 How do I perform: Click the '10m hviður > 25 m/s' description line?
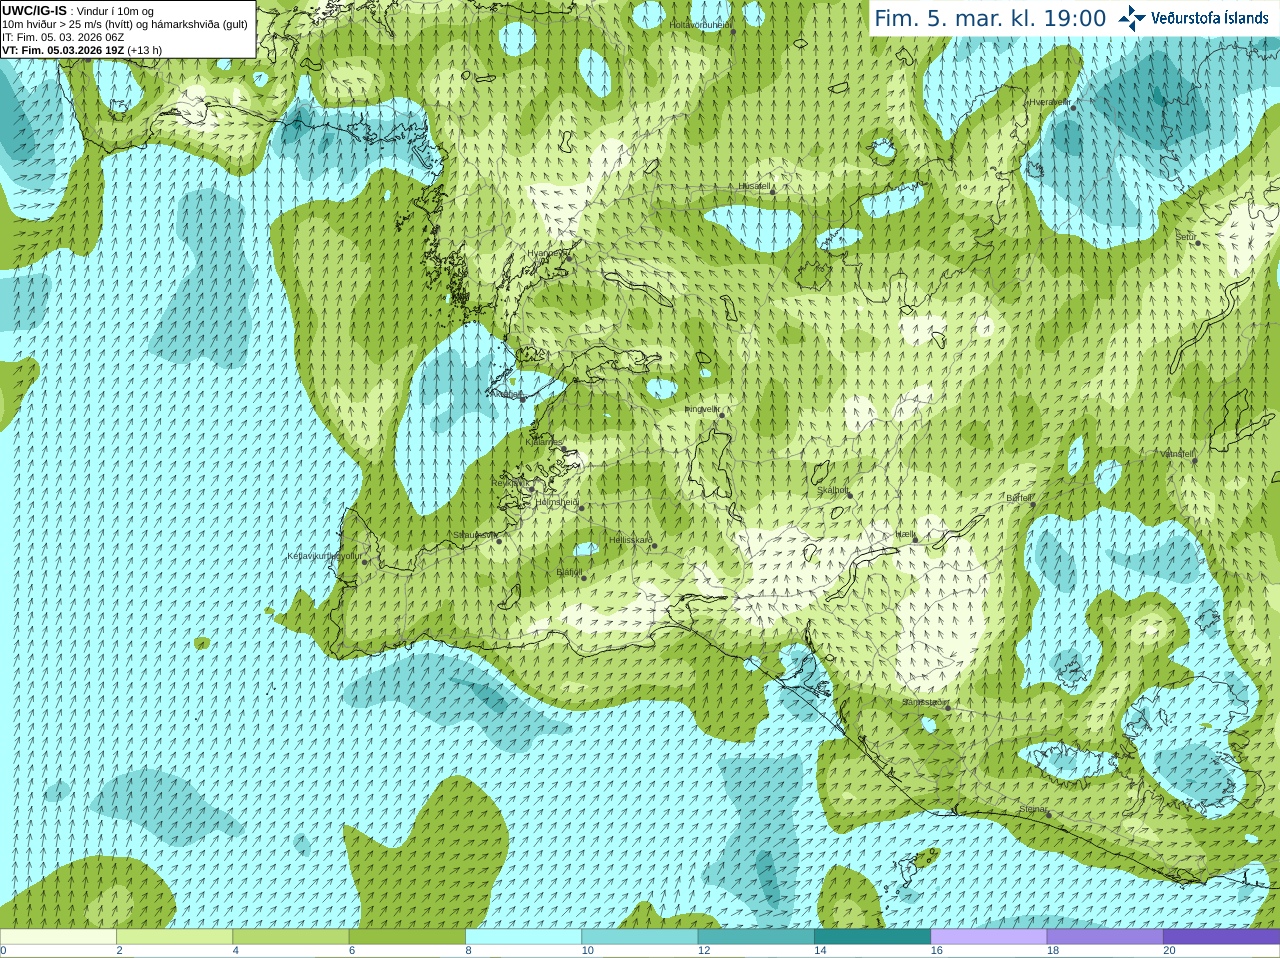[x=125, y=24]
